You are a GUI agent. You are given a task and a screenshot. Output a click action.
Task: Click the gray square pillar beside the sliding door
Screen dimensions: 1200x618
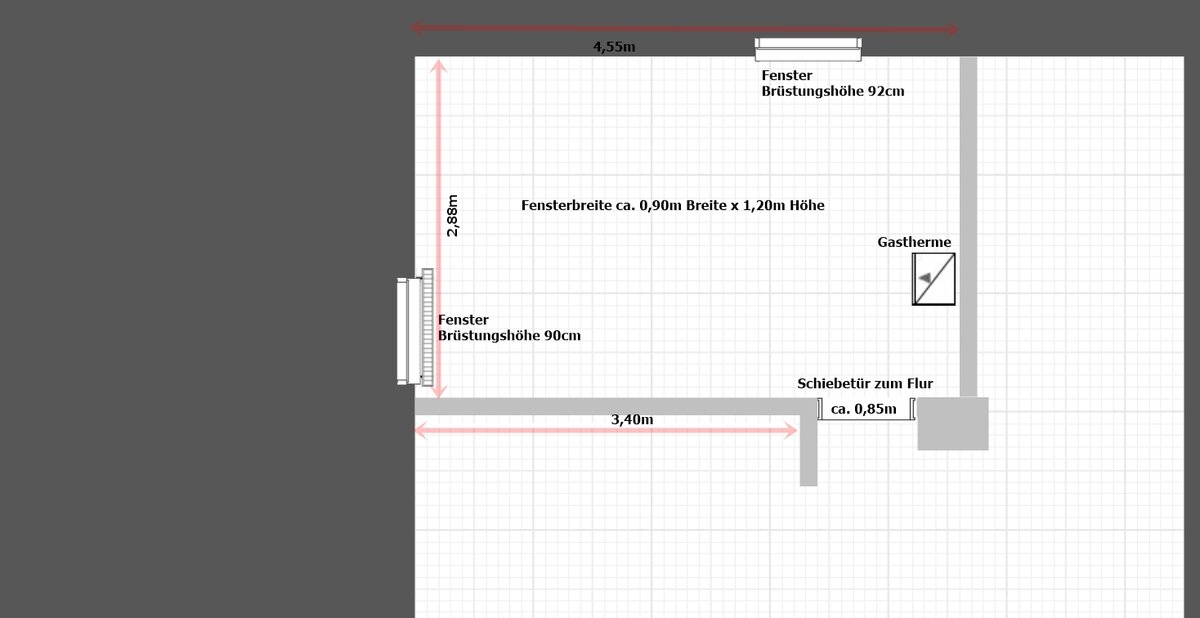[x=953, y=423]
